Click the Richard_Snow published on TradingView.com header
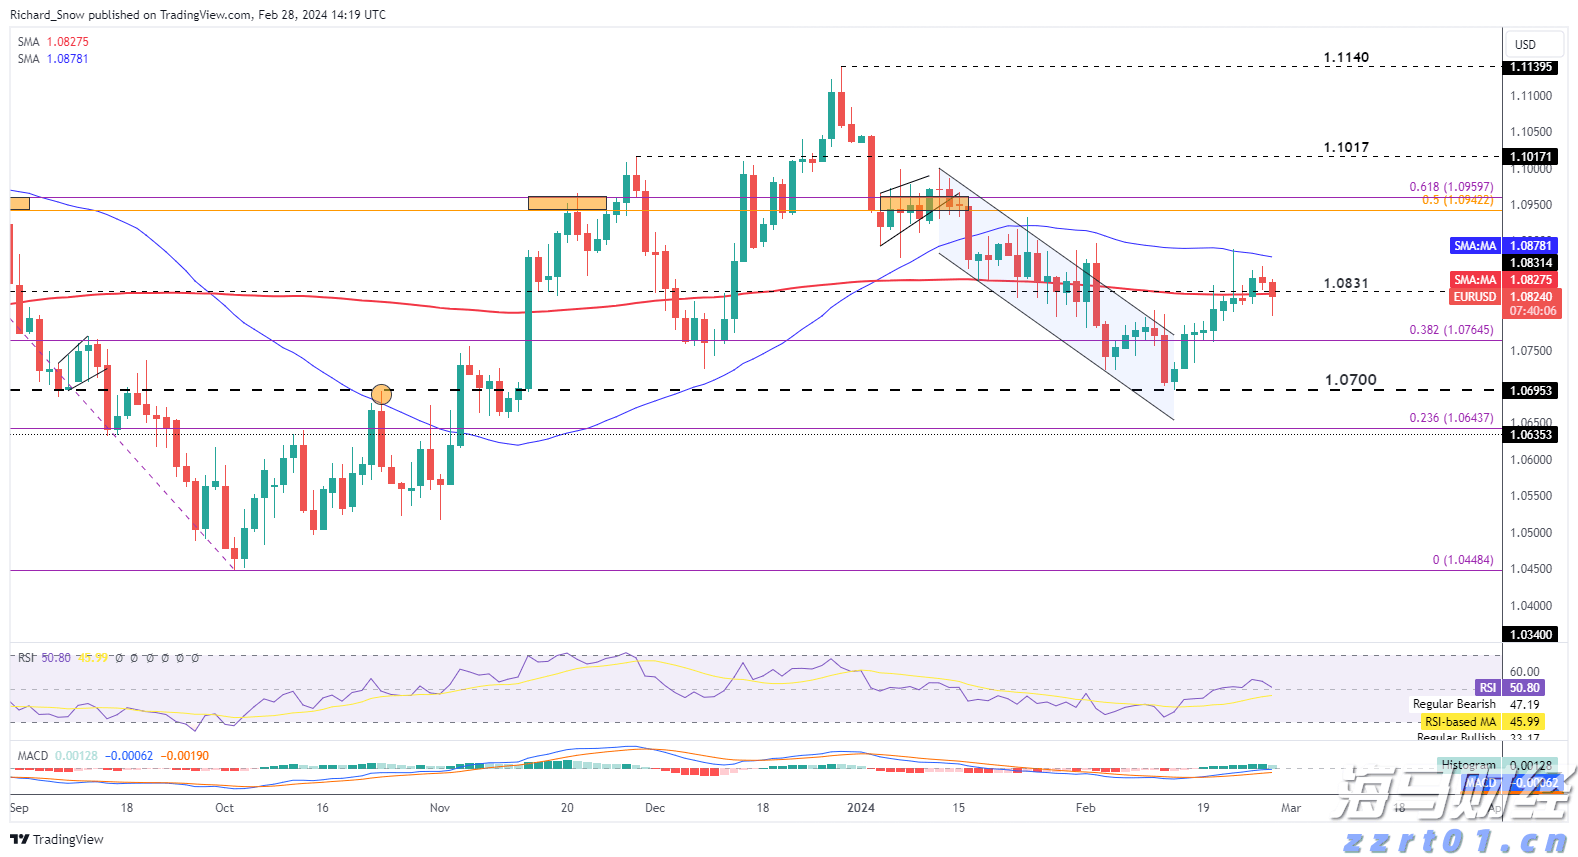Screen dimensions: 1578x857 pos(198,14)
